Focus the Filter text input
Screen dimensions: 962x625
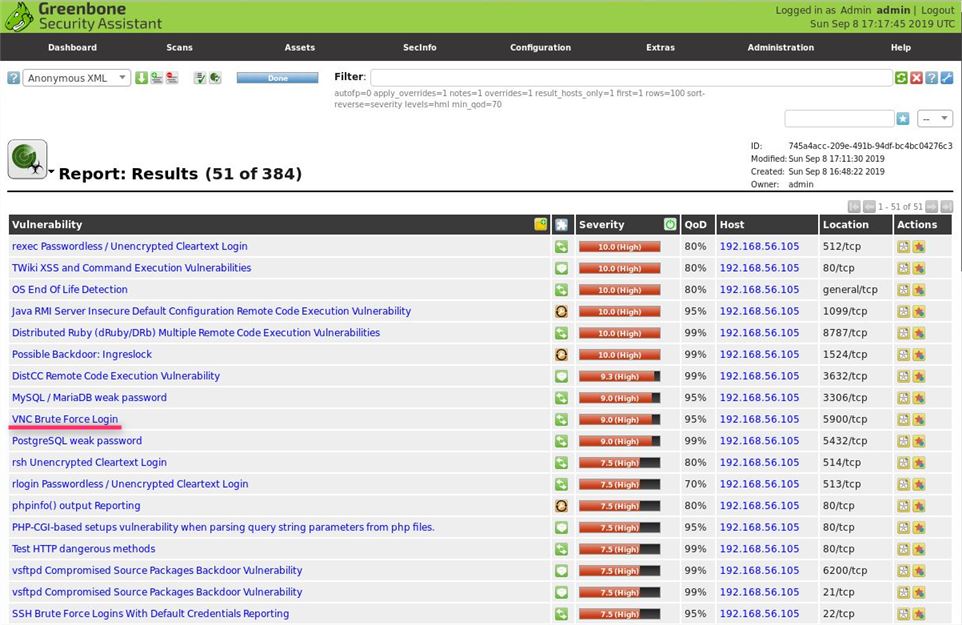(631, 77)
